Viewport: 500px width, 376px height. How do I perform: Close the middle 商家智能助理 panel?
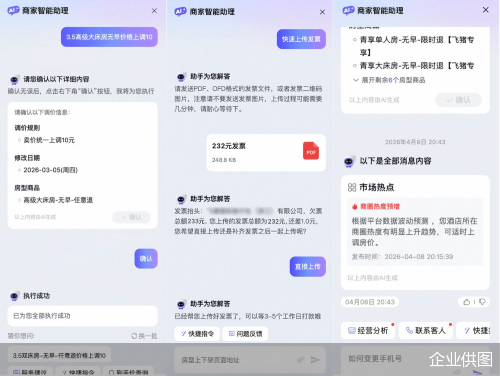[x=322, y=12]
